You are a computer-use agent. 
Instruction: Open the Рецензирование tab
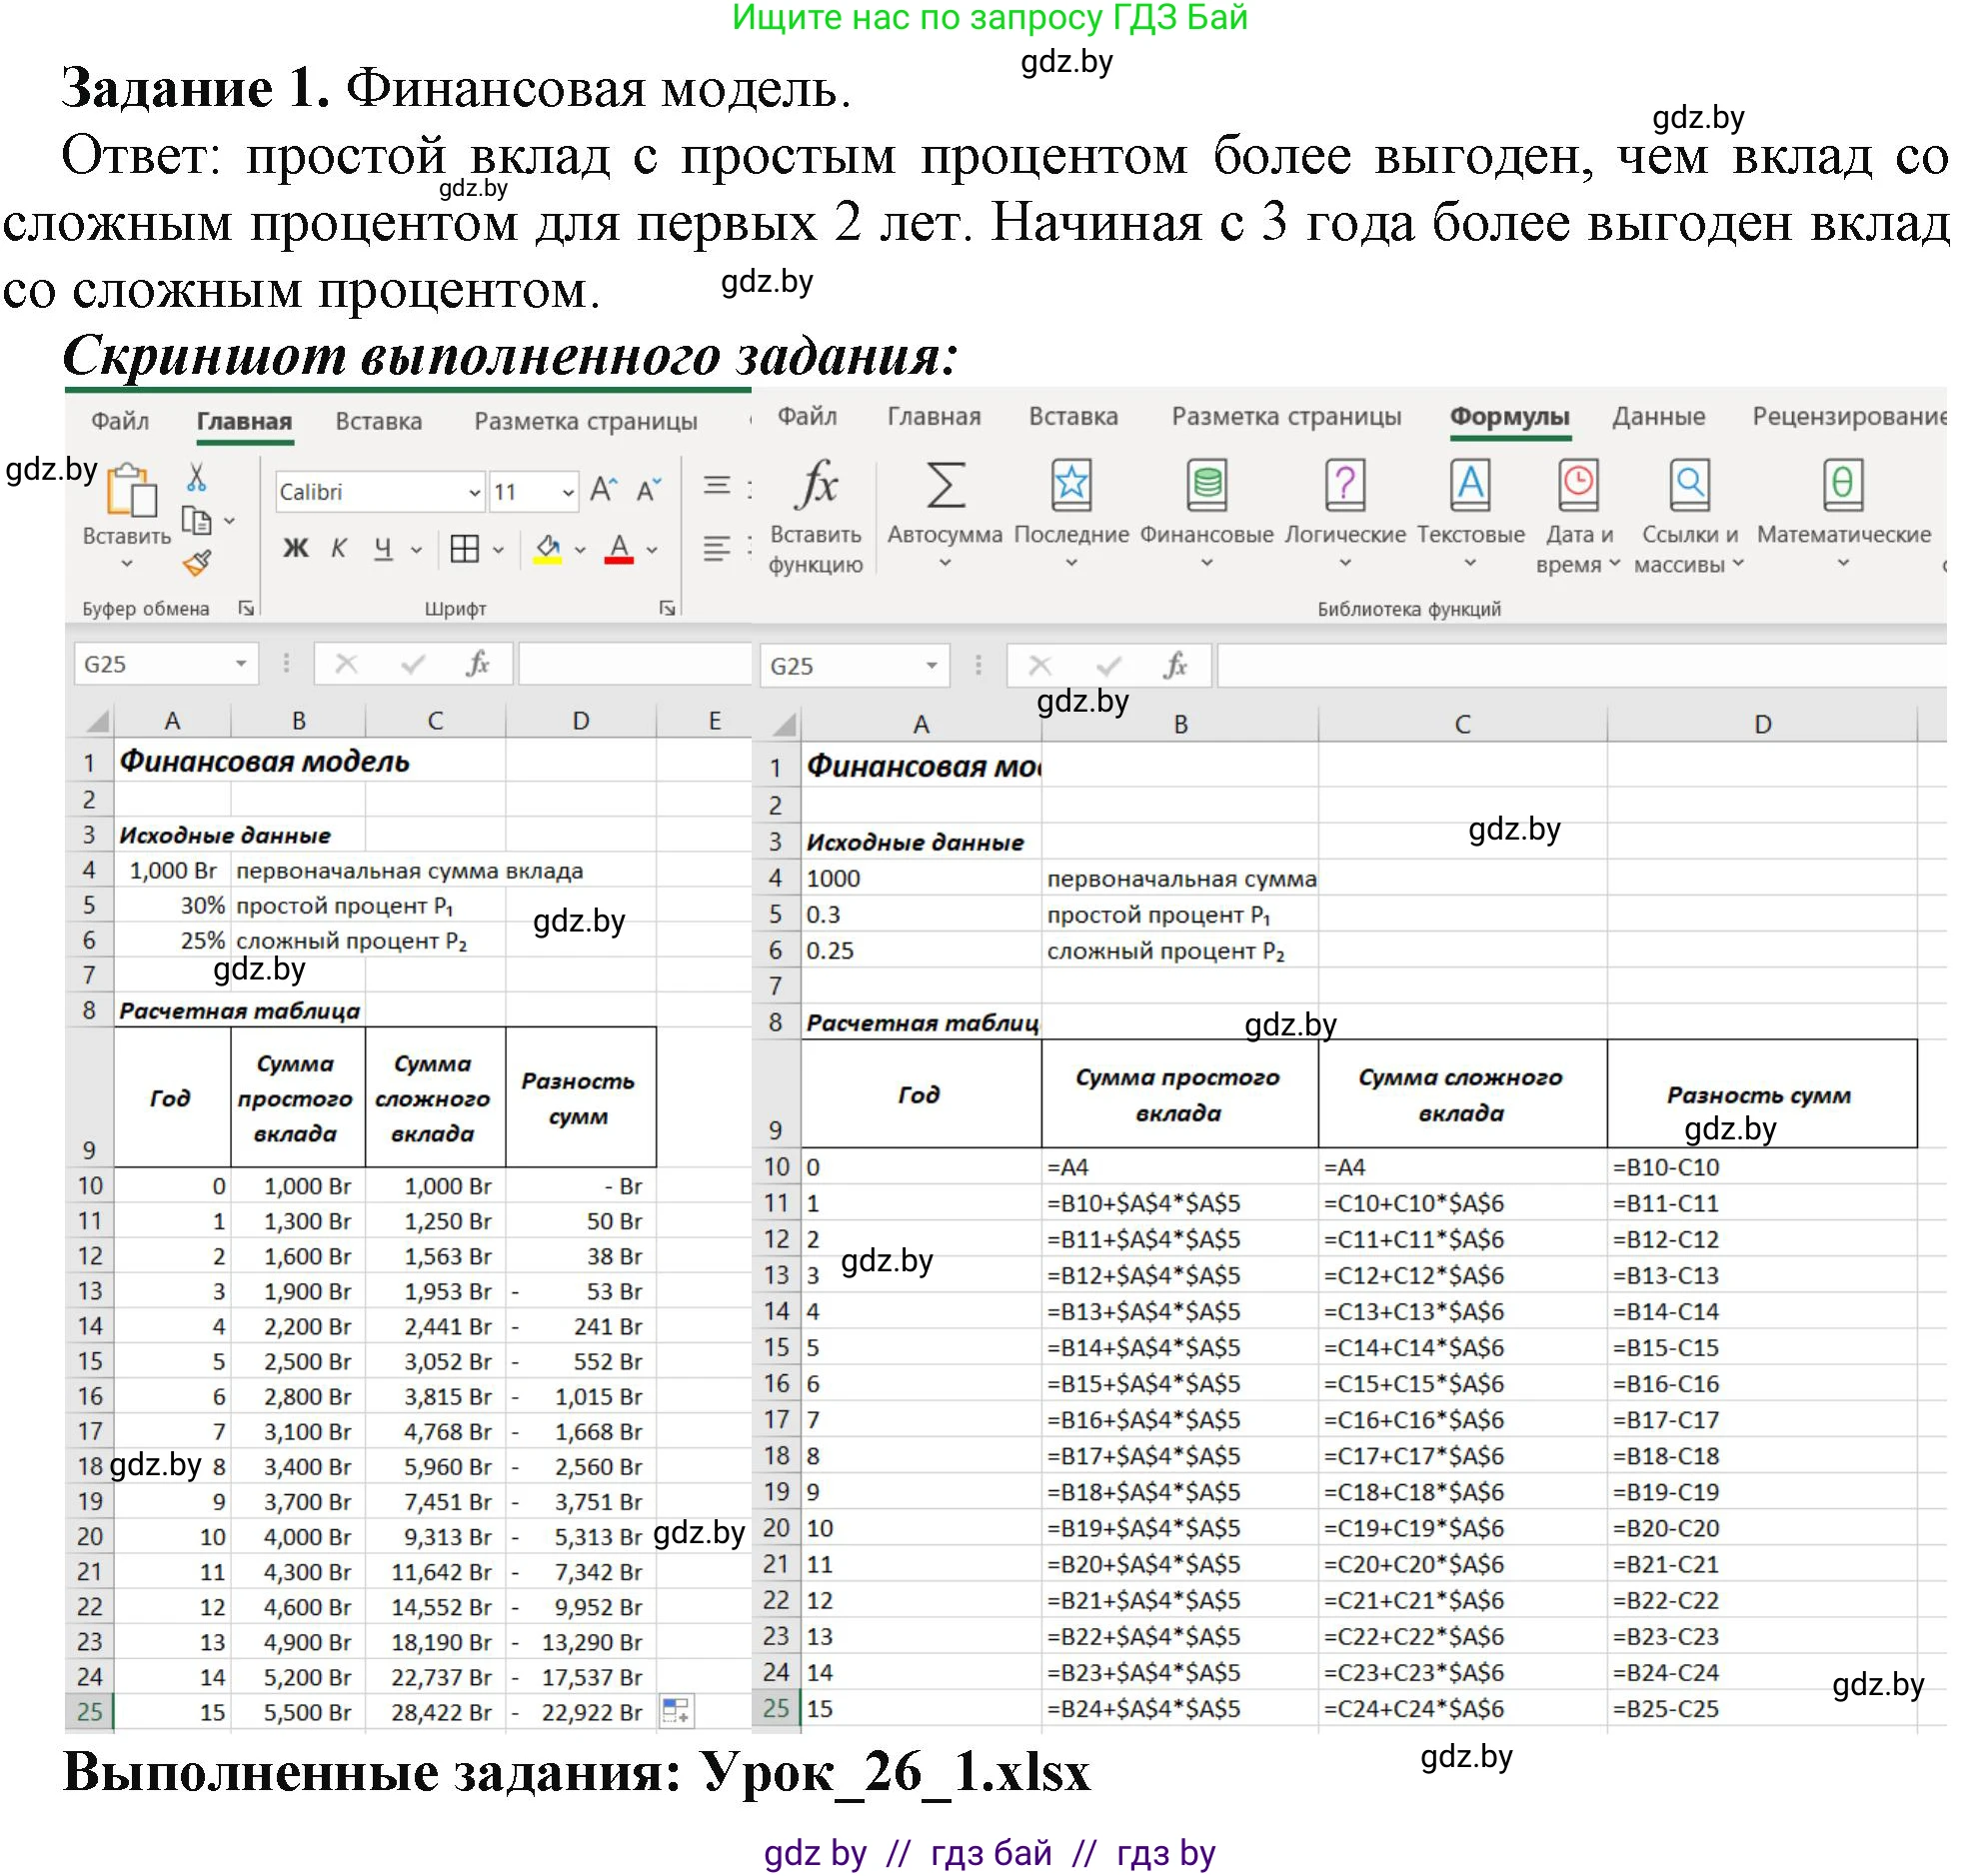tap(1849, 416)
